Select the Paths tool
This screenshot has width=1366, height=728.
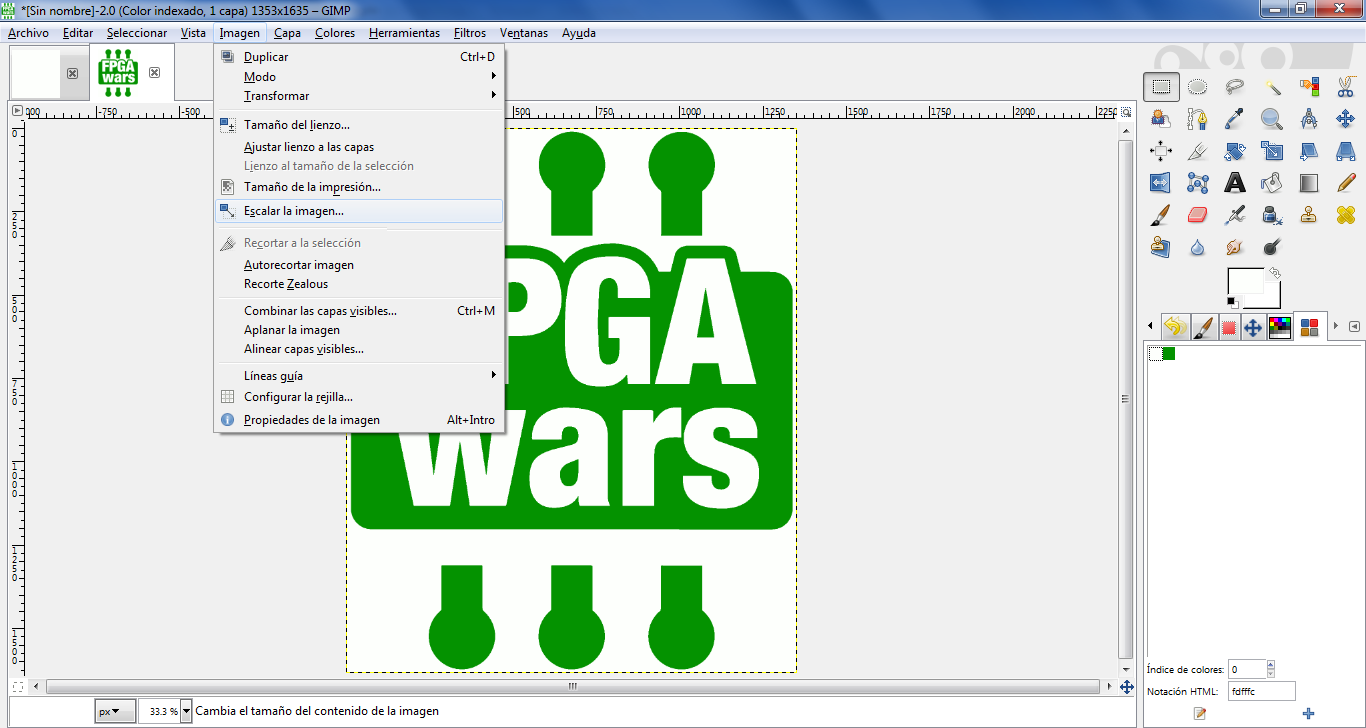tap(1198, 120)
